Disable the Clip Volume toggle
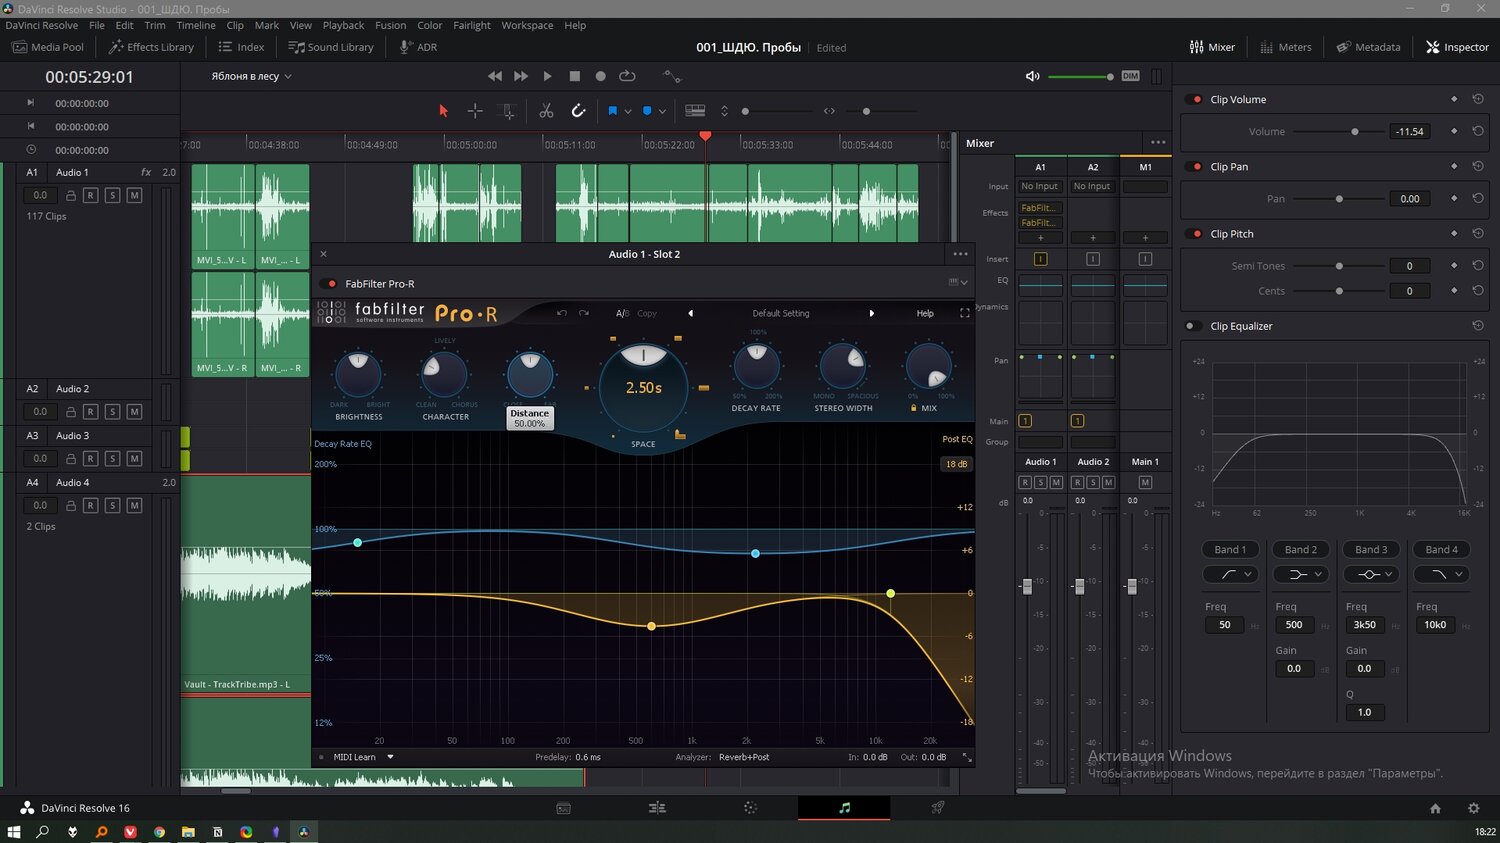1500x843 pixels. click(1195, 99)
